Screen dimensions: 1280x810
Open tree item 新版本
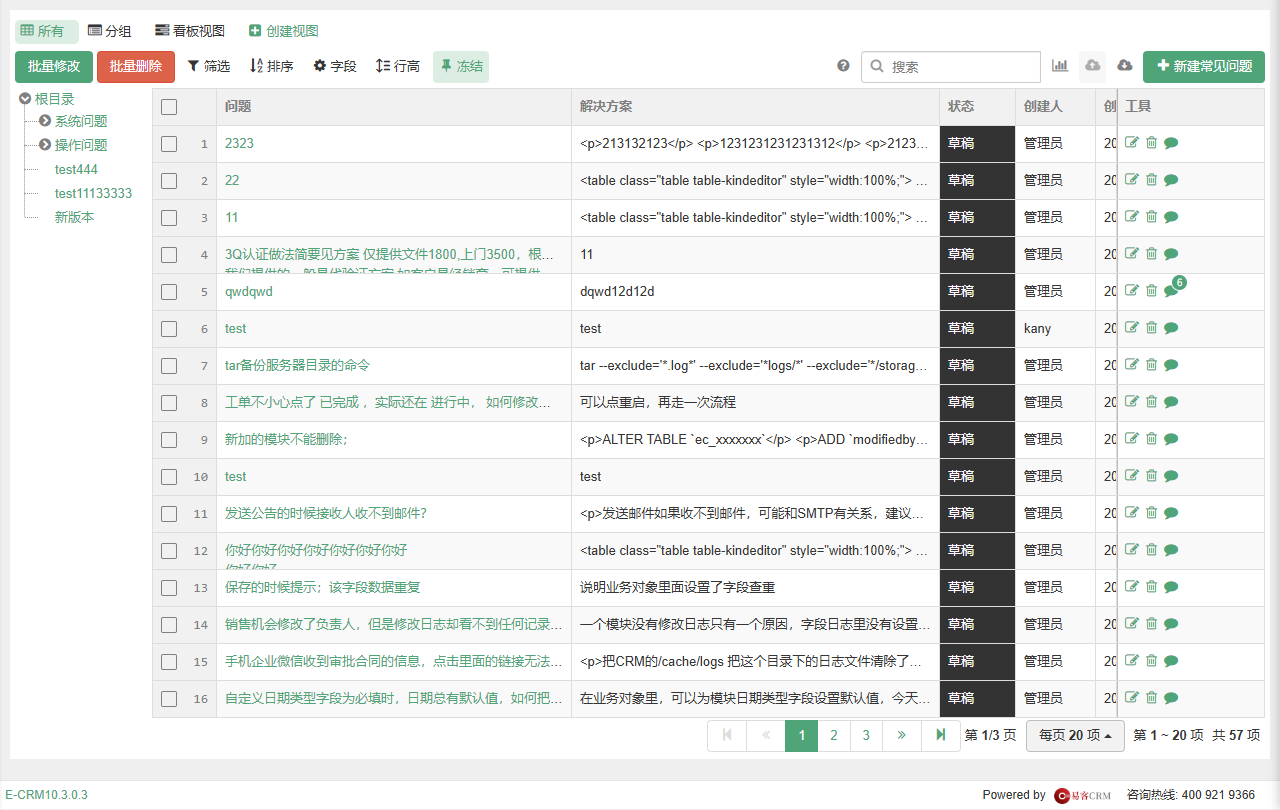pos(74,217)
